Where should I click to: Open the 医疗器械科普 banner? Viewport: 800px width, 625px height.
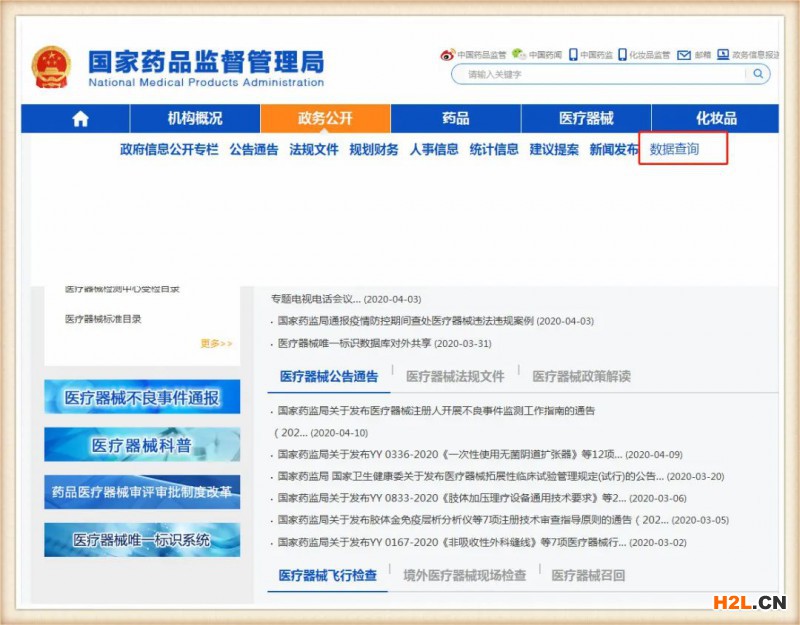coord(142,445)
